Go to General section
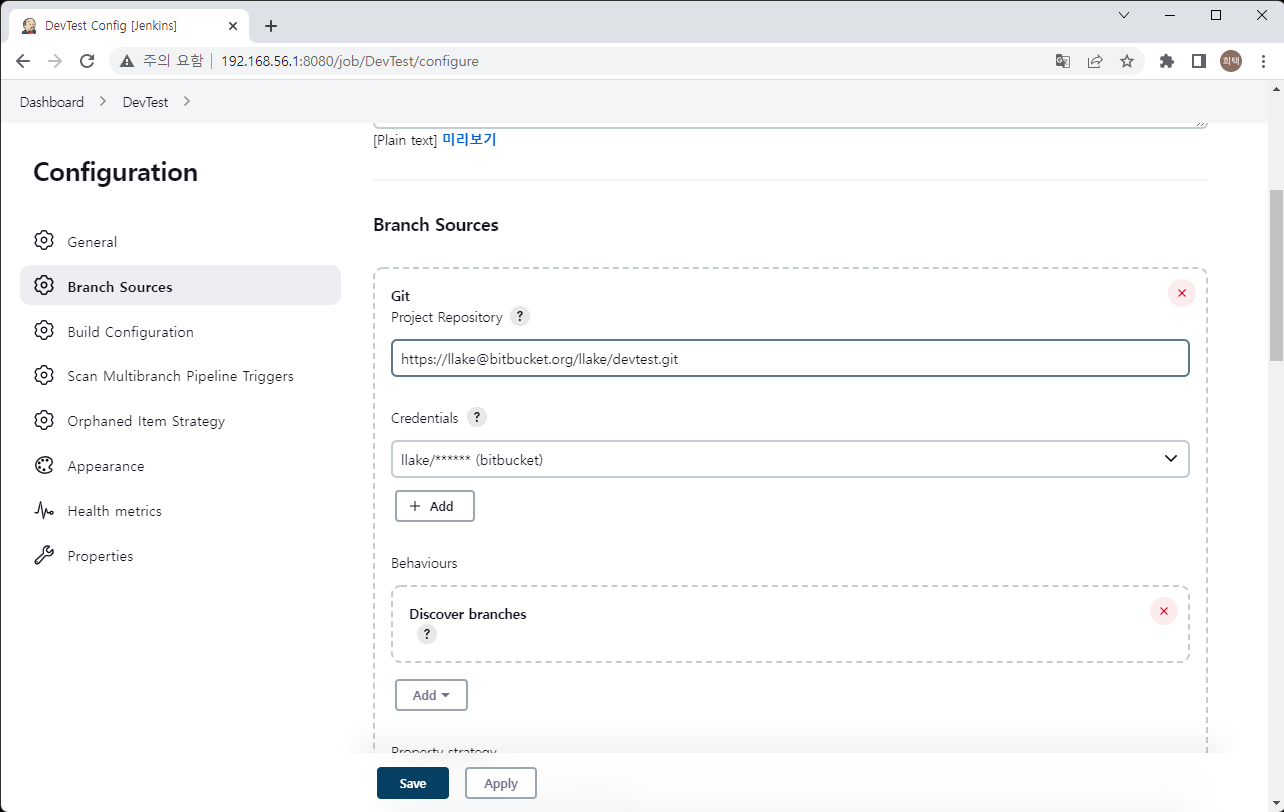Image resolution: width=1284 pixels, height=812 pixels. 180,242
